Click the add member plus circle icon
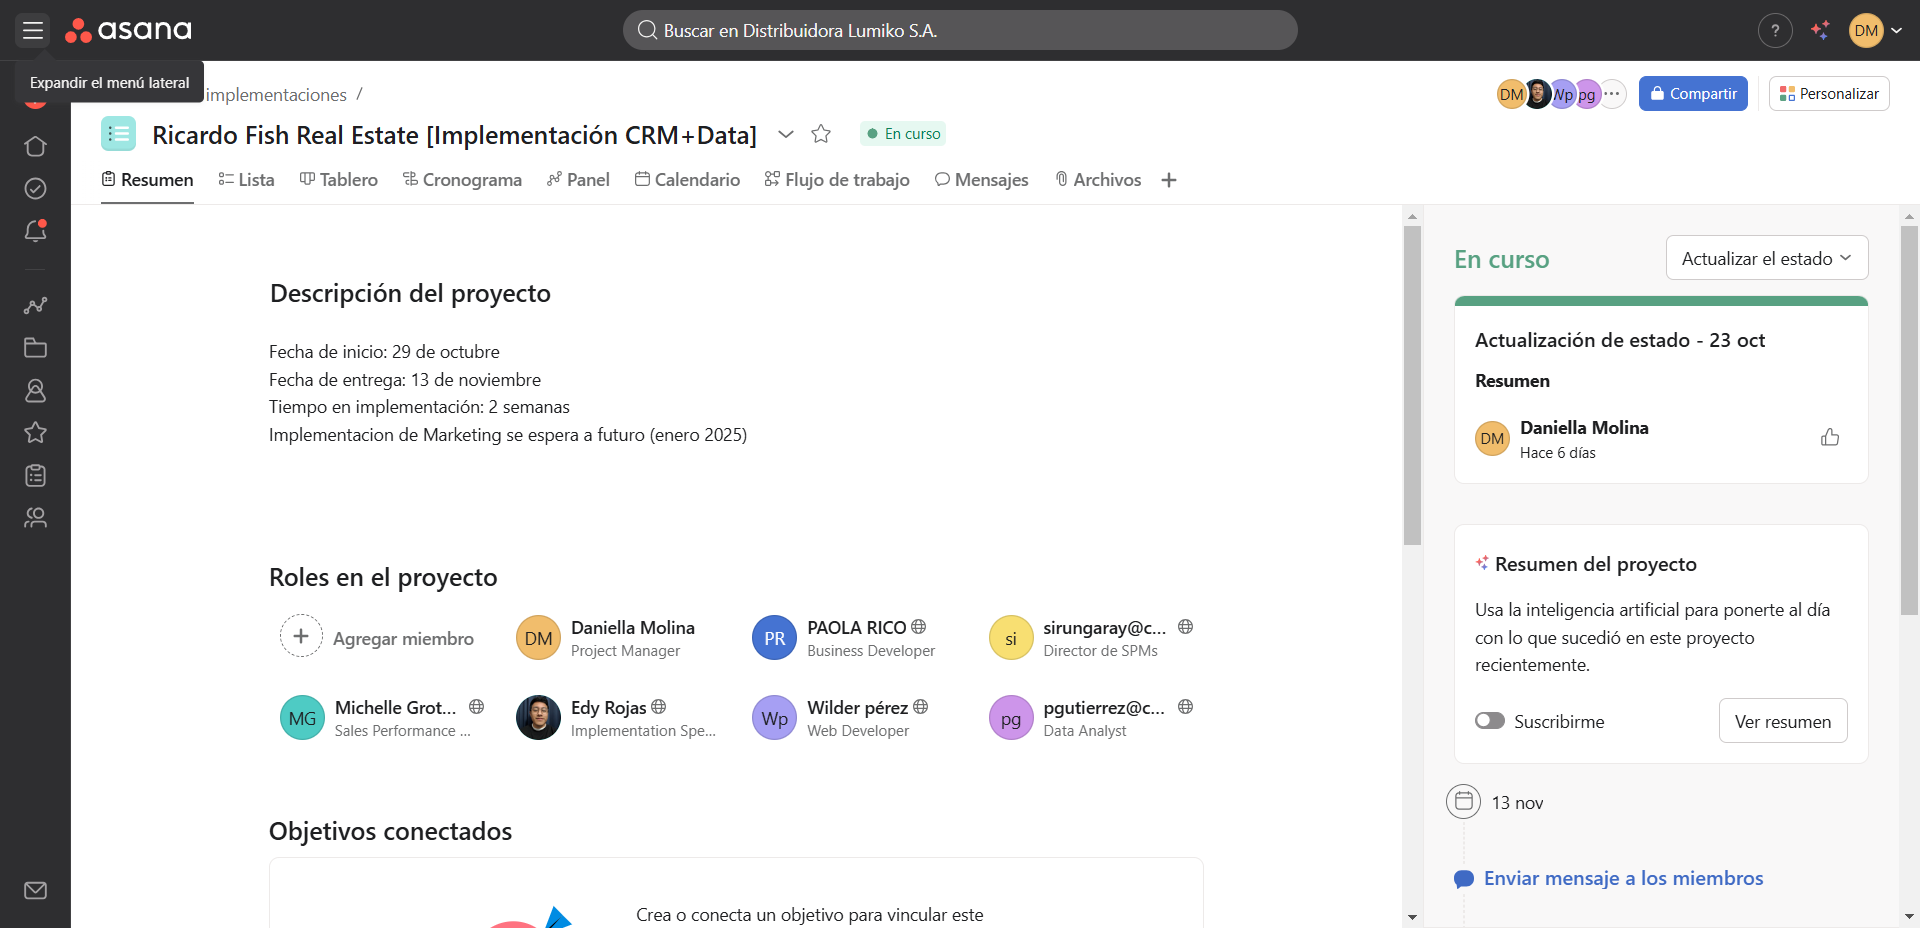Image resolution: width=1920 pixels, height=928 pixels. [301, 636]
